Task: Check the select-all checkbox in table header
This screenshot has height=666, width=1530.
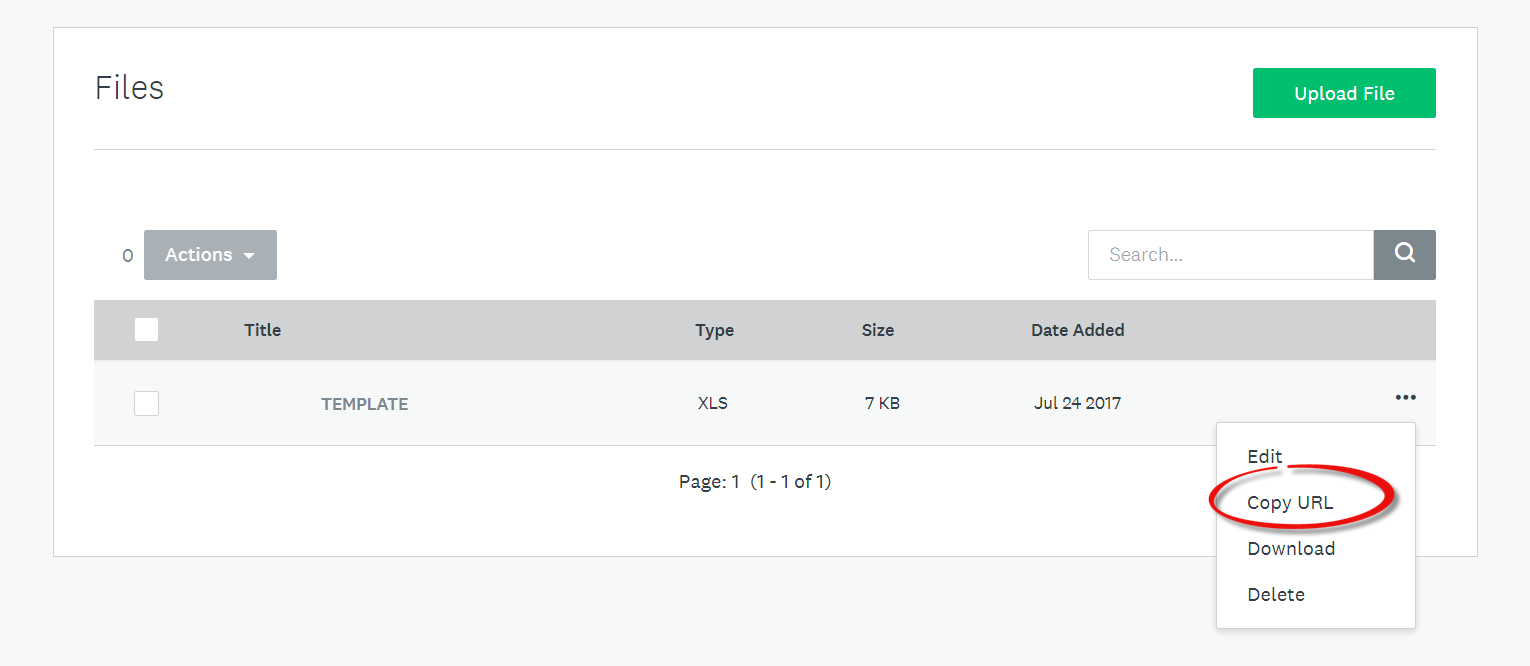Action: coord(146,329)
